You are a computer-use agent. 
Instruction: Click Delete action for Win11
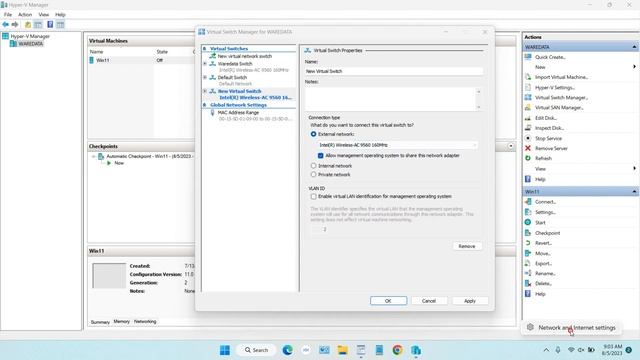(x=543, y=284)
